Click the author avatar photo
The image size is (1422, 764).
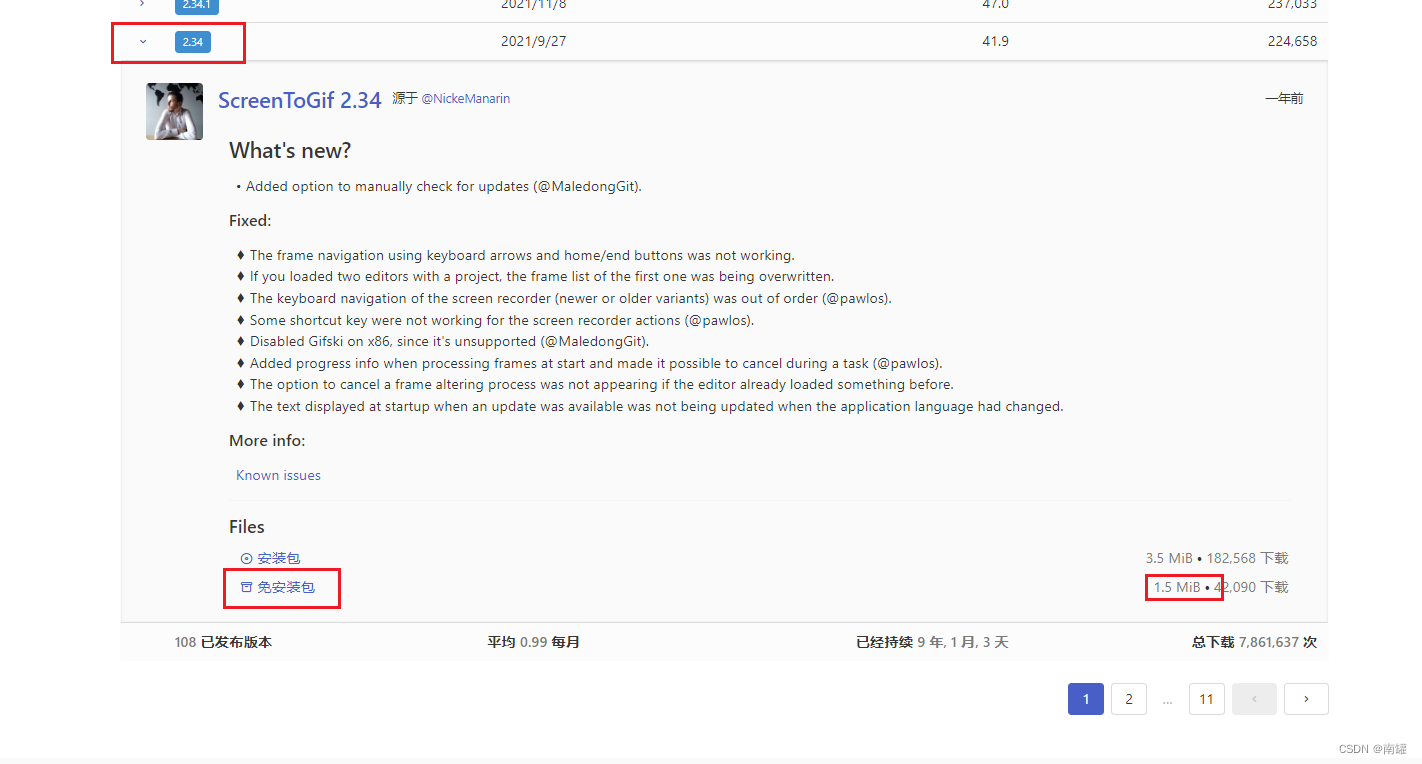175,111
